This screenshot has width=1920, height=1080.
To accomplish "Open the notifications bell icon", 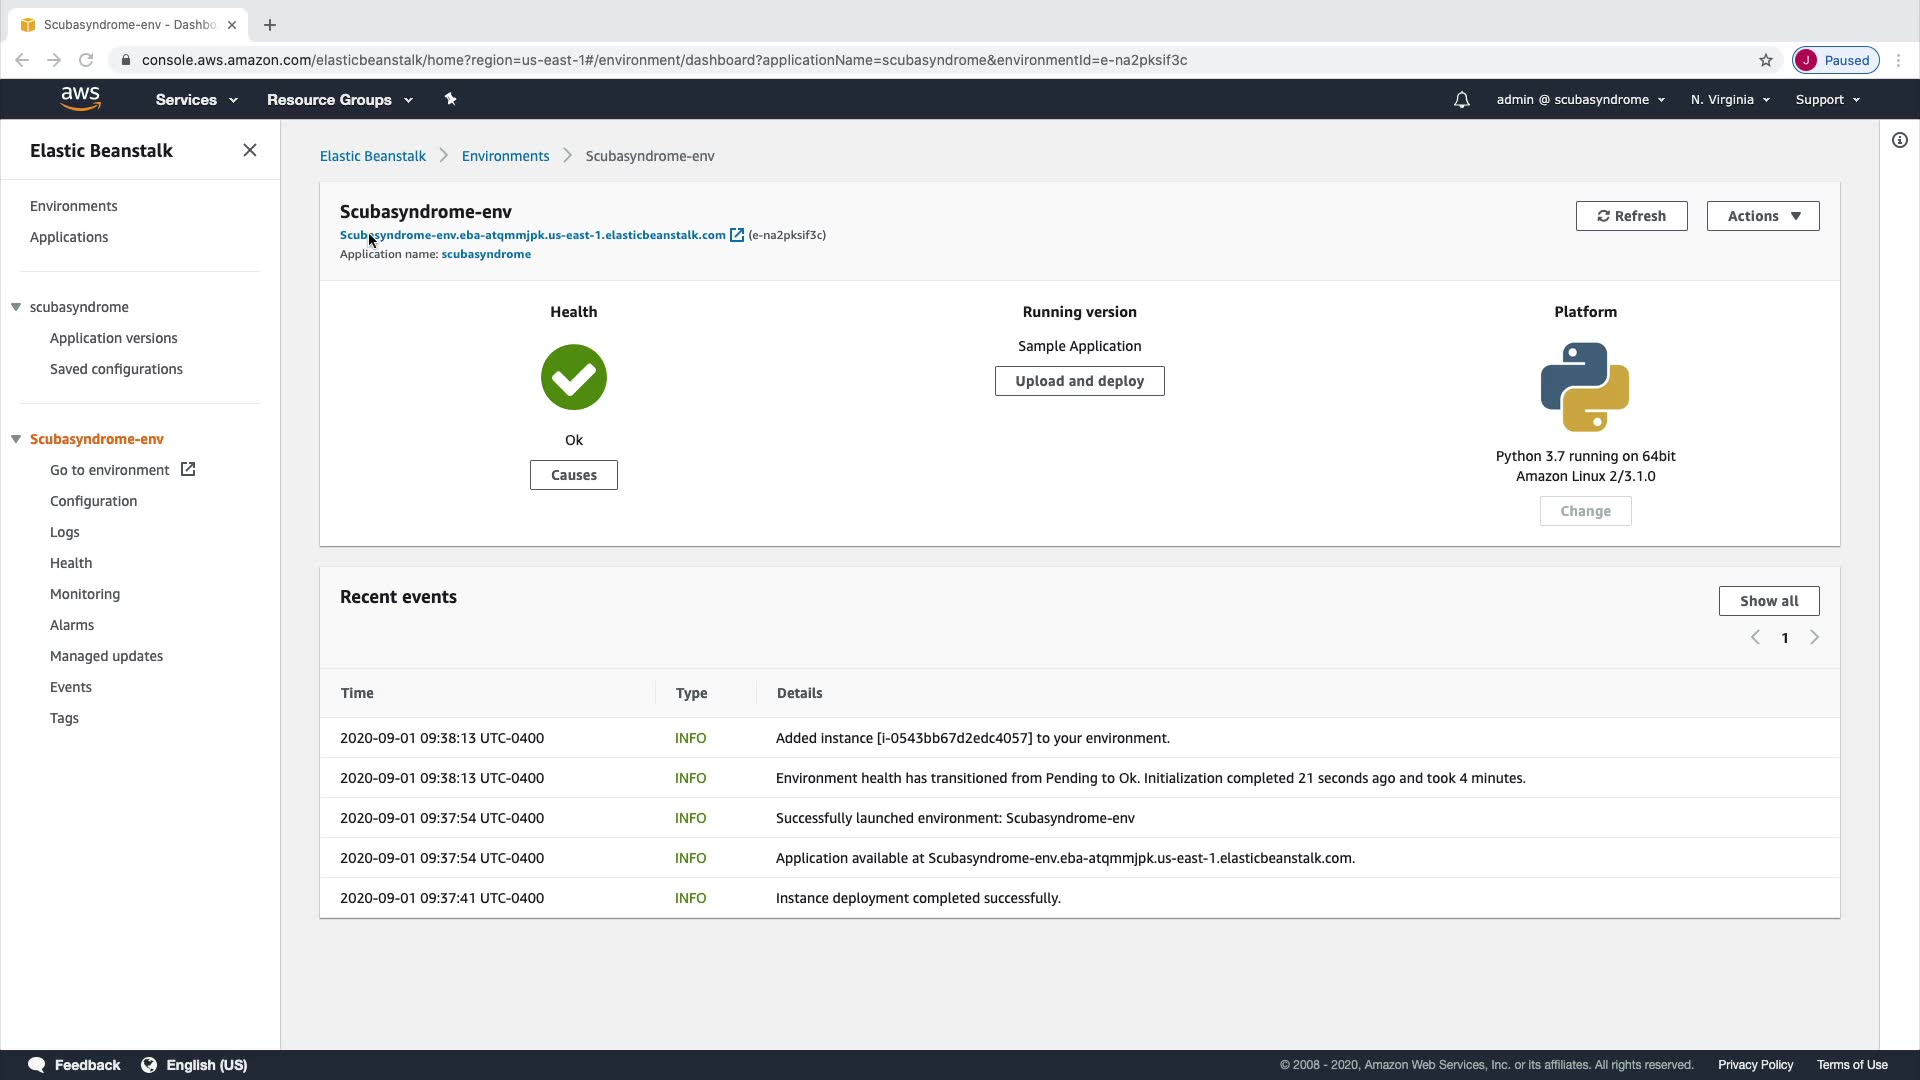I will 1461,100.
